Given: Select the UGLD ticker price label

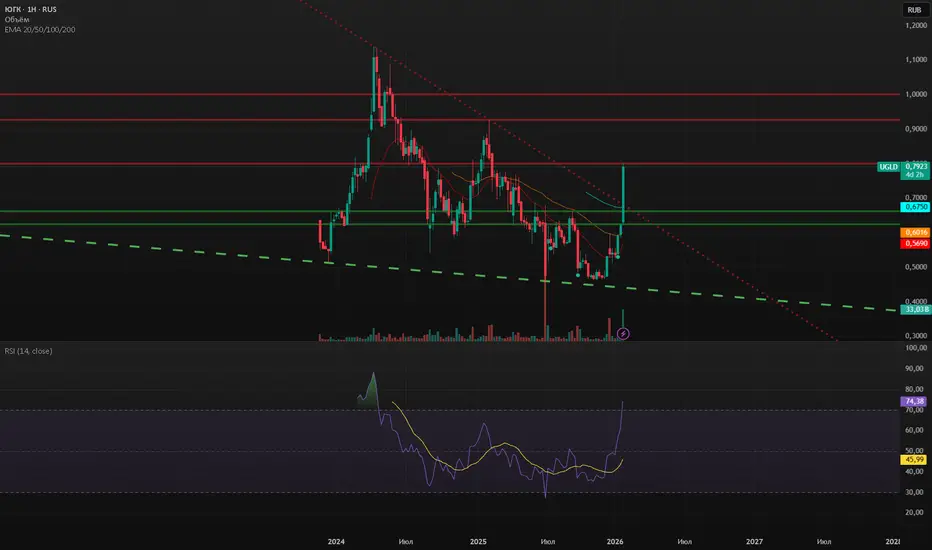Looking at the screenshot, I should pyautogui.click(x=902, y=167).
